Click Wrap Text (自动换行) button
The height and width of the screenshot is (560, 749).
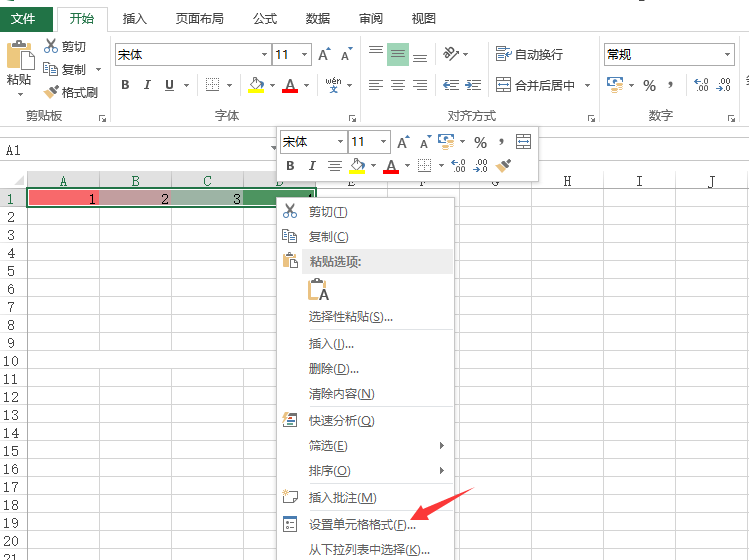point(529,54)
